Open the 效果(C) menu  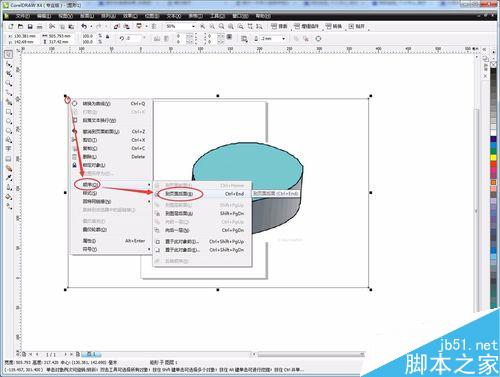tap(130, 16)
